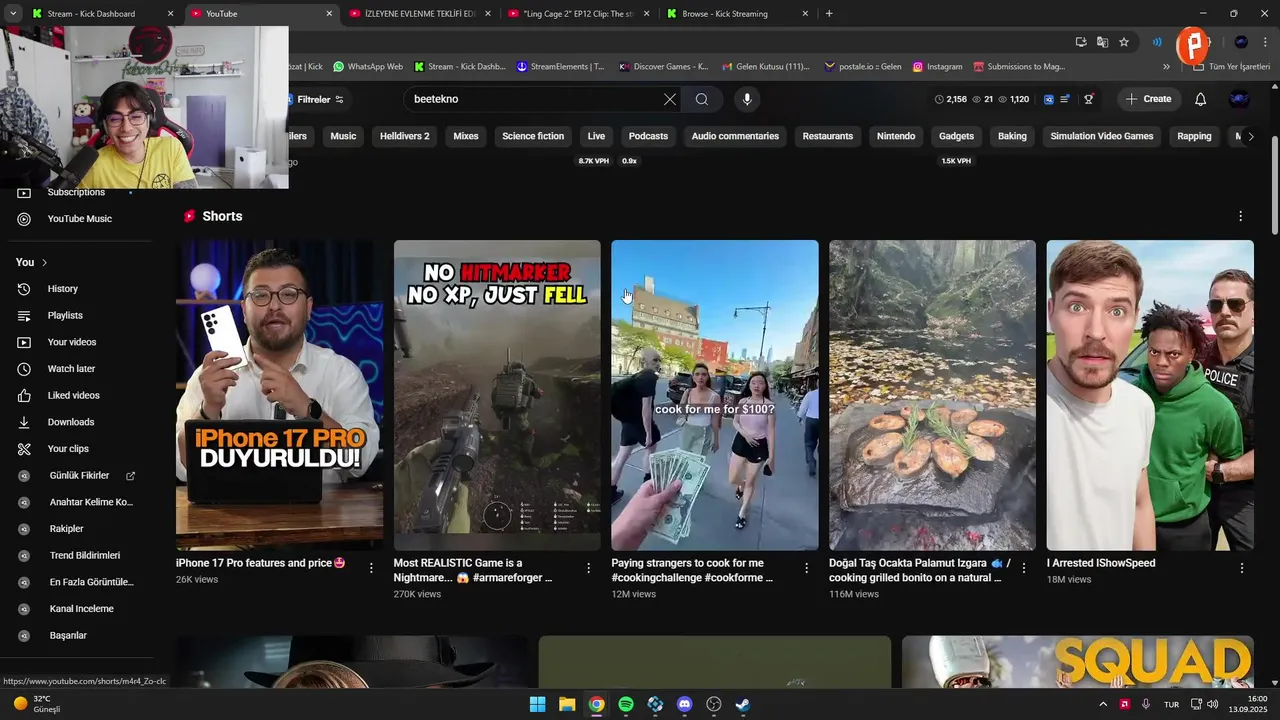Open File Explorer from the taskbar
Screen dimensions: 1280x720
[567, 704]
